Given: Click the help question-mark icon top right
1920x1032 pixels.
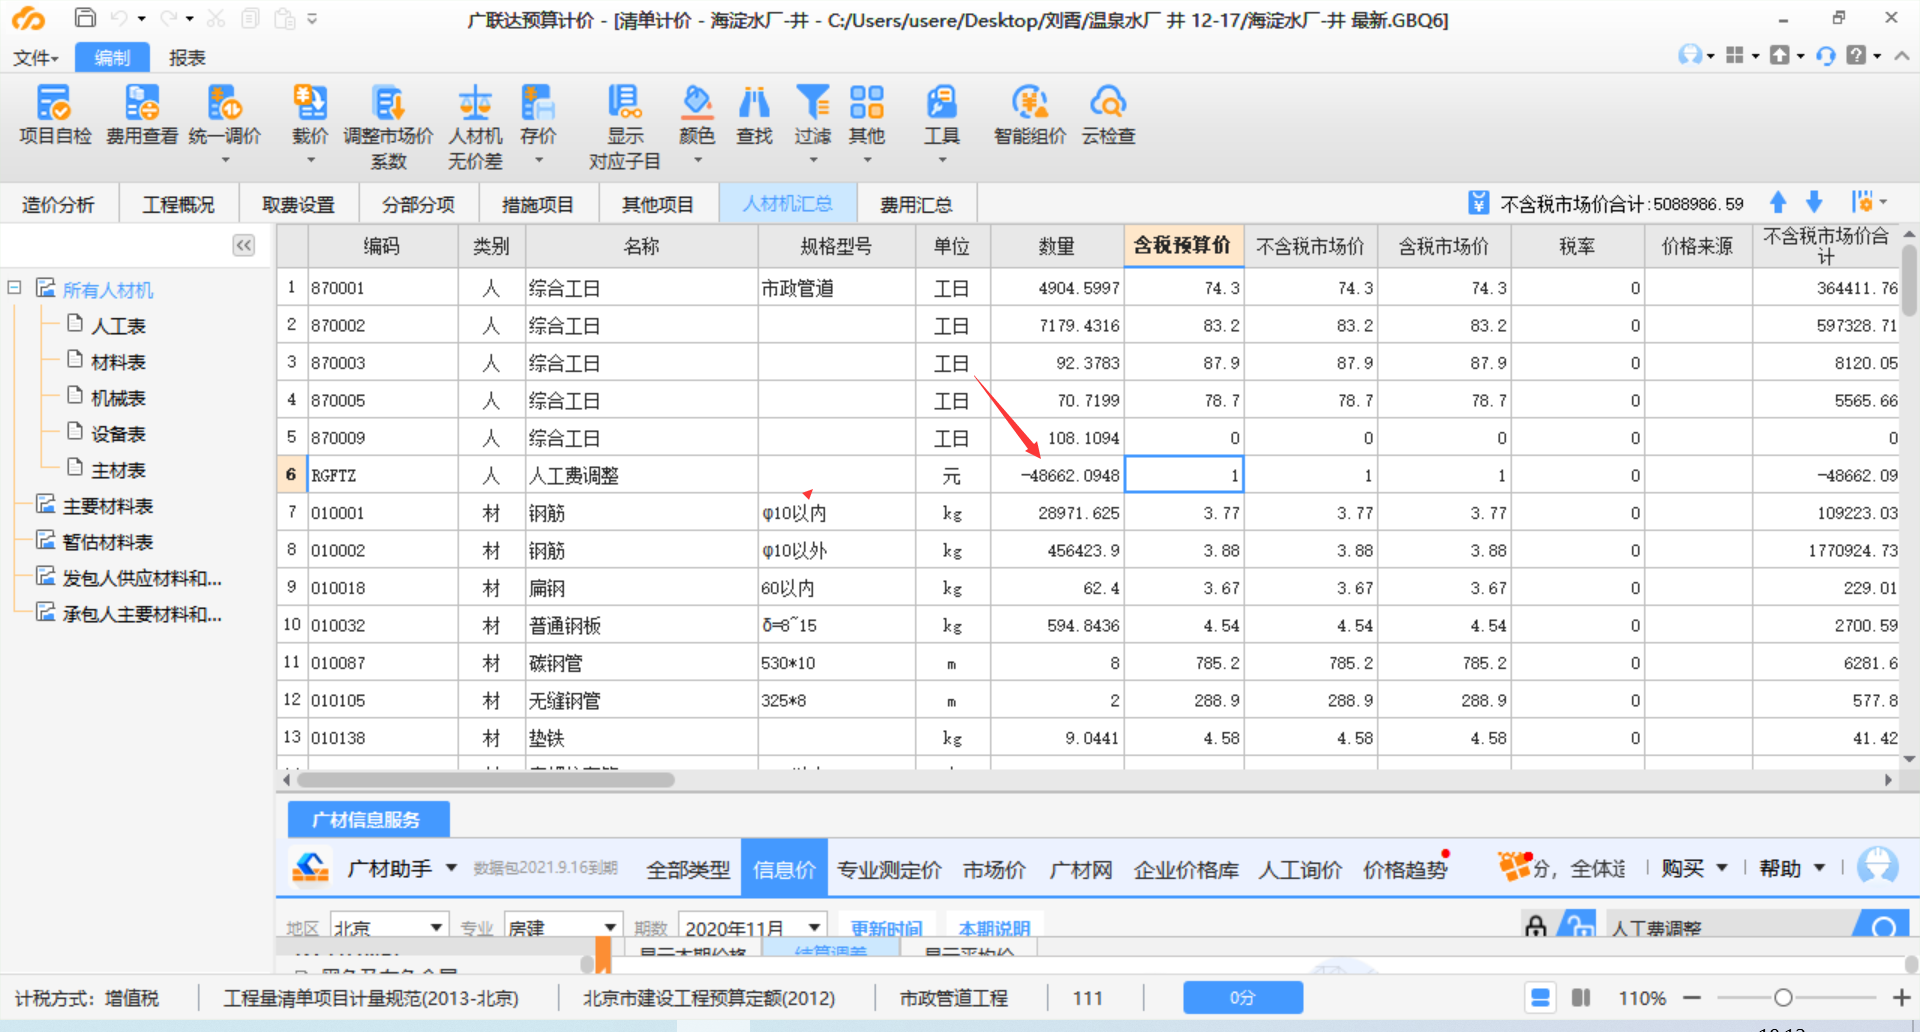Looking at the screenshot, I should pos(1856,55).
